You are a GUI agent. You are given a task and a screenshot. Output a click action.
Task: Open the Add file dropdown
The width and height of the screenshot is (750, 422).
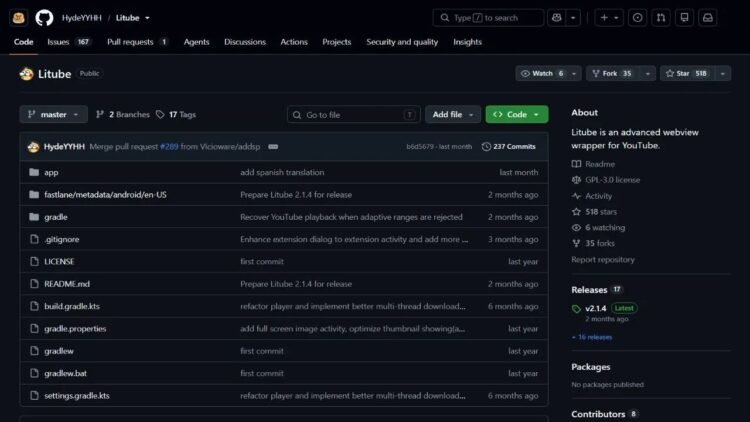[x=452, y=114]
